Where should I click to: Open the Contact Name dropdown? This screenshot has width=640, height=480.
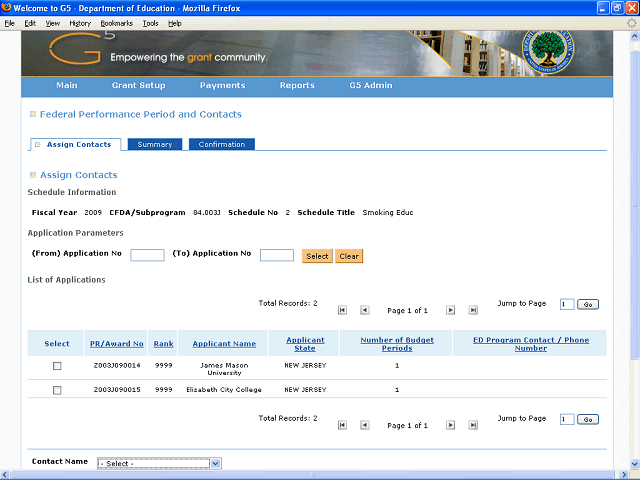[x=158, y=463]
